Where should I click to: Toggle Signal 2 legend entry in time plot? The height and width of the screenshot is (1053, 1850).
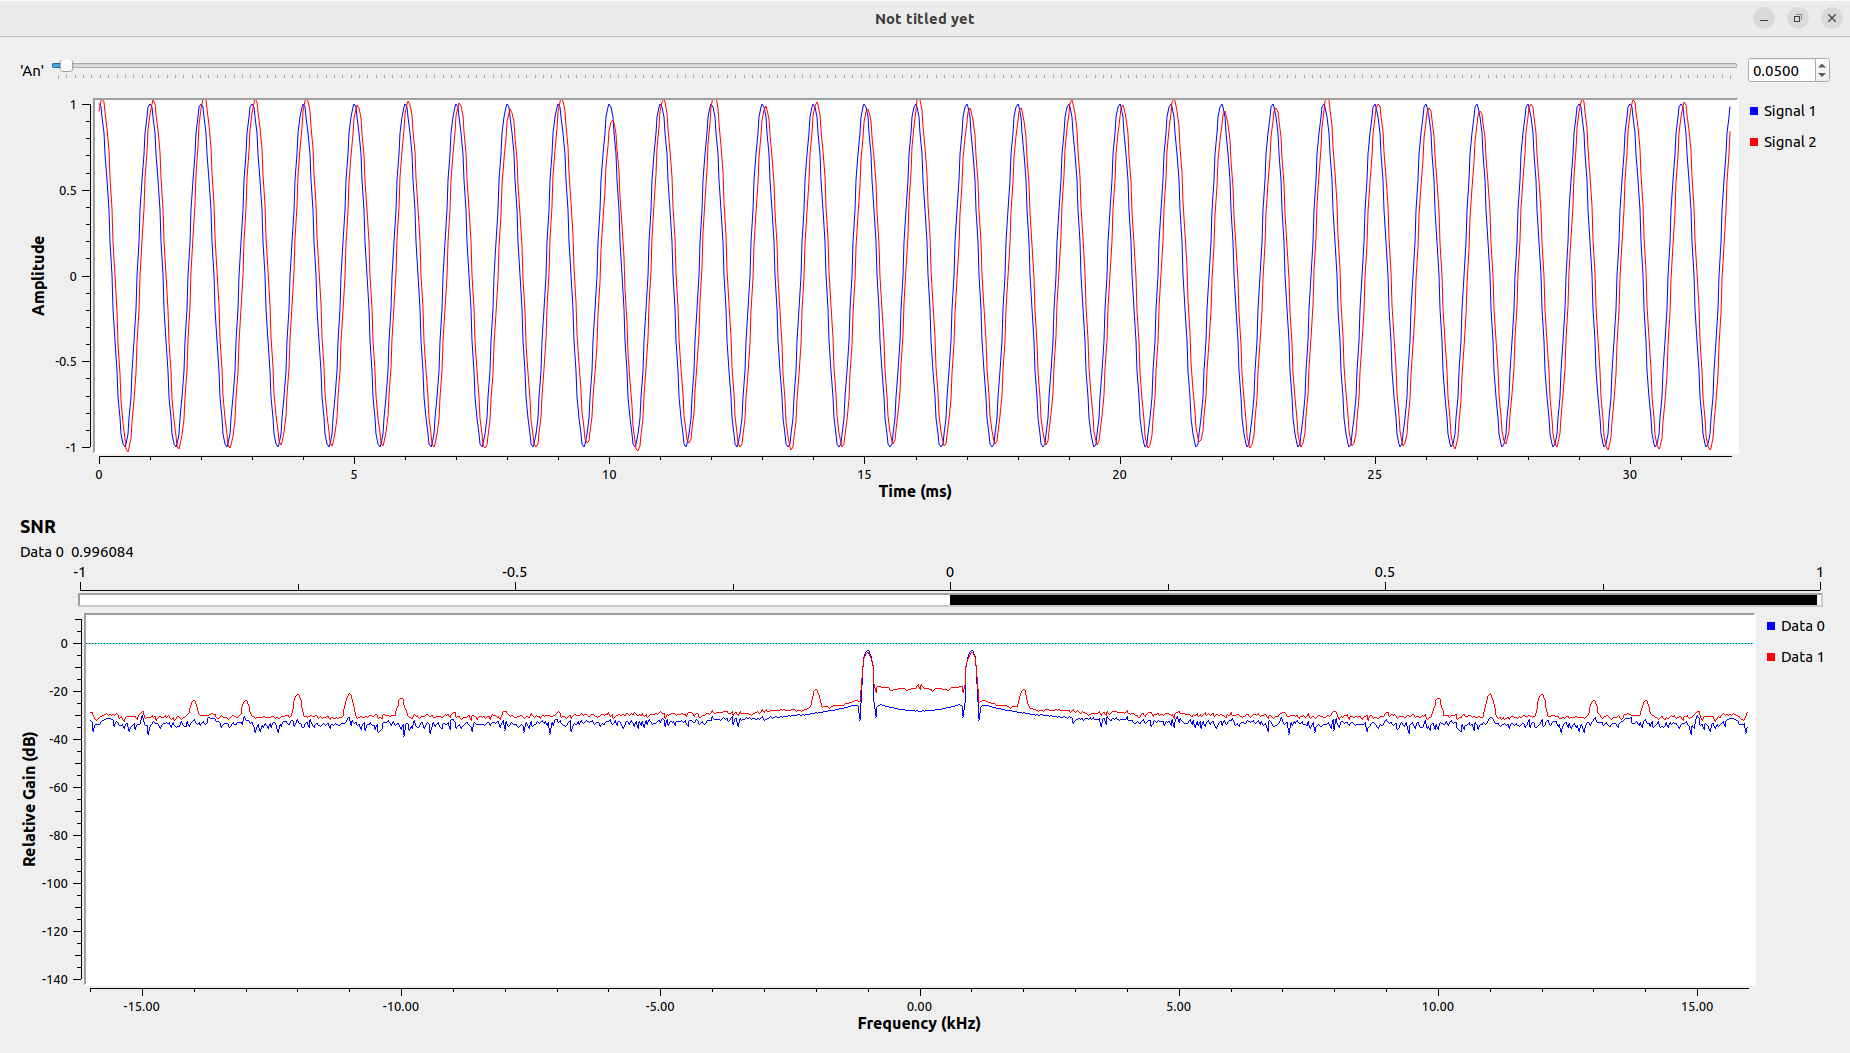[x=1782, y=142]
